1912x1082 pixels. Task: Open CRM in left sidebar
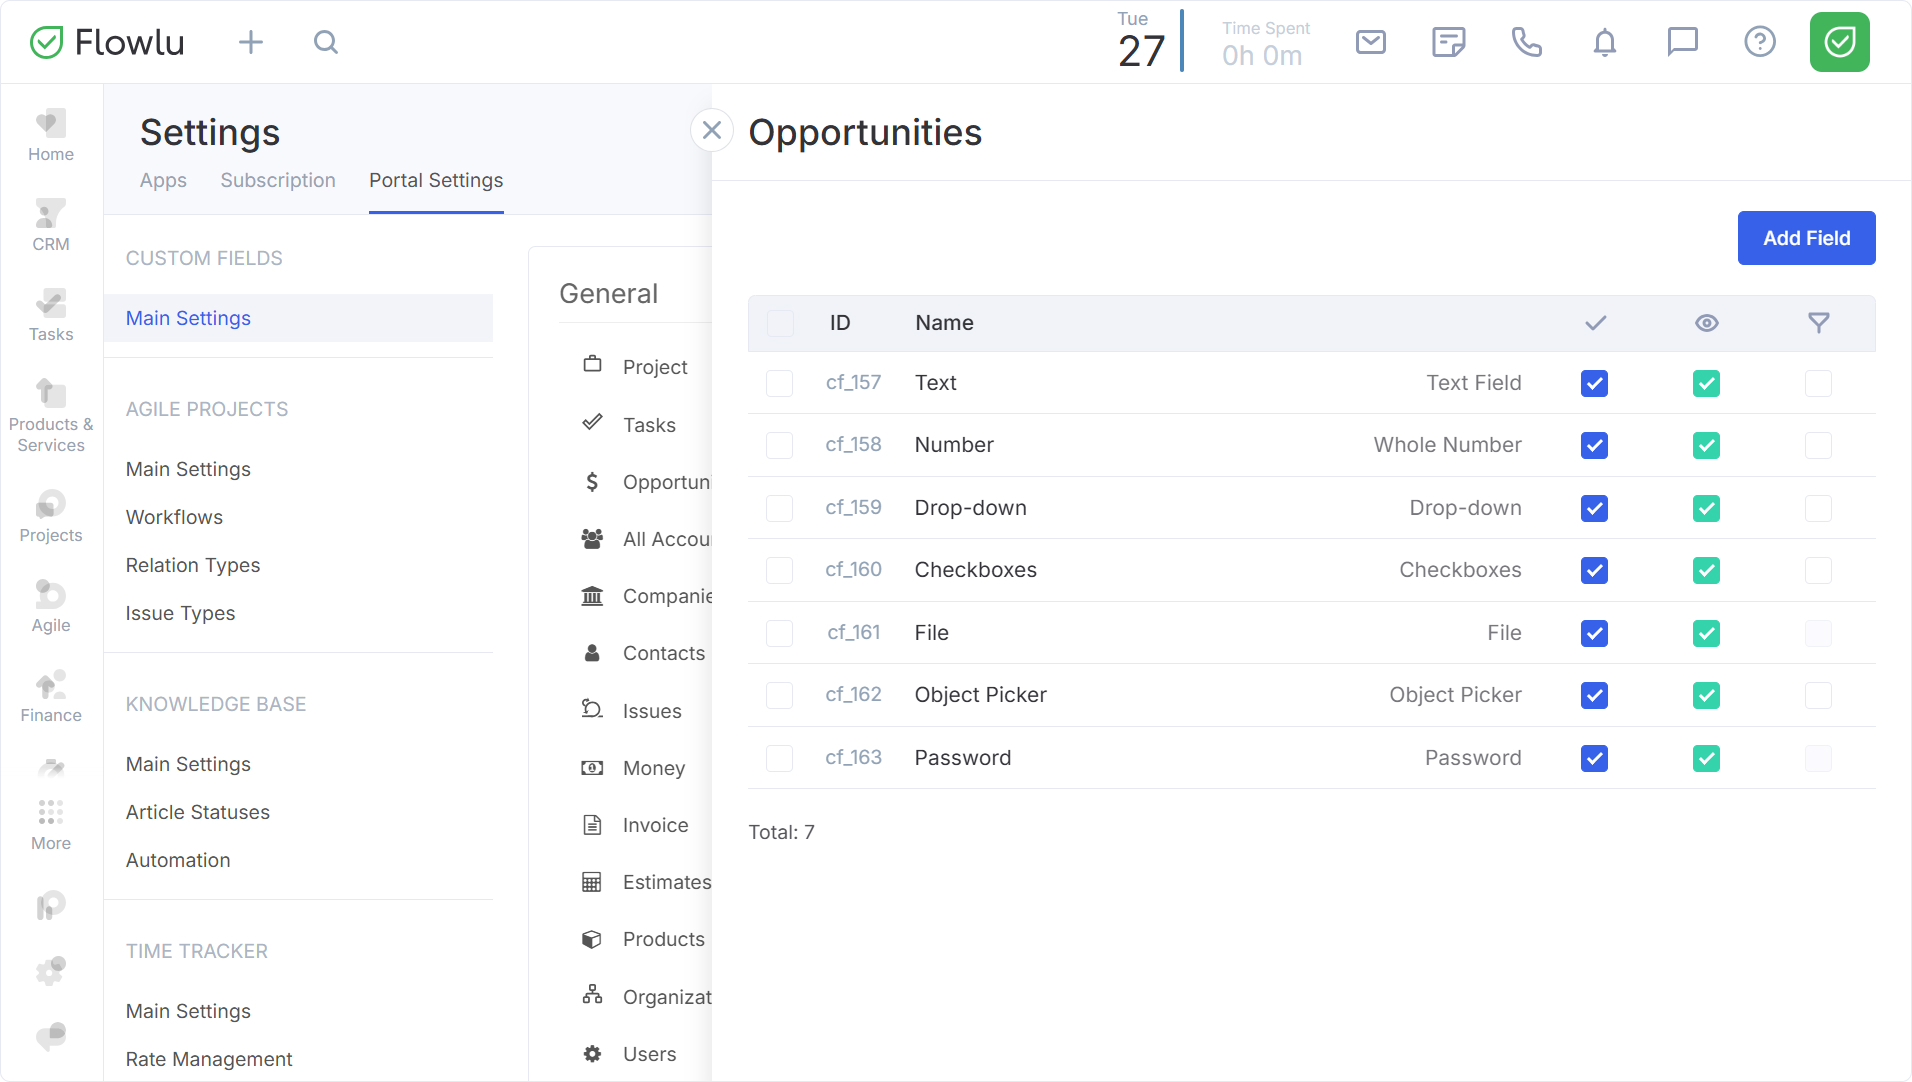(51, 225)
